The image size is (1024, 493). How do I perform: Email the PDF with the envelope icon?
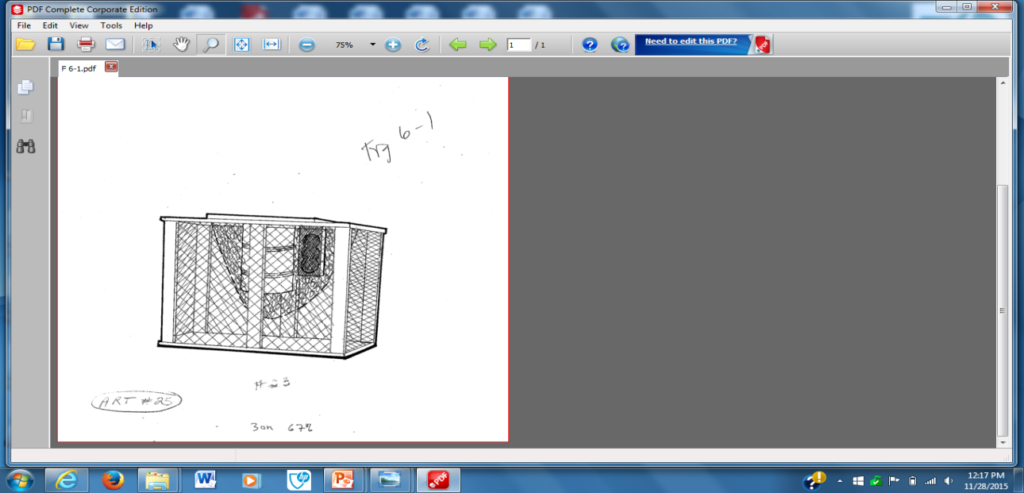tap(115, 44)
